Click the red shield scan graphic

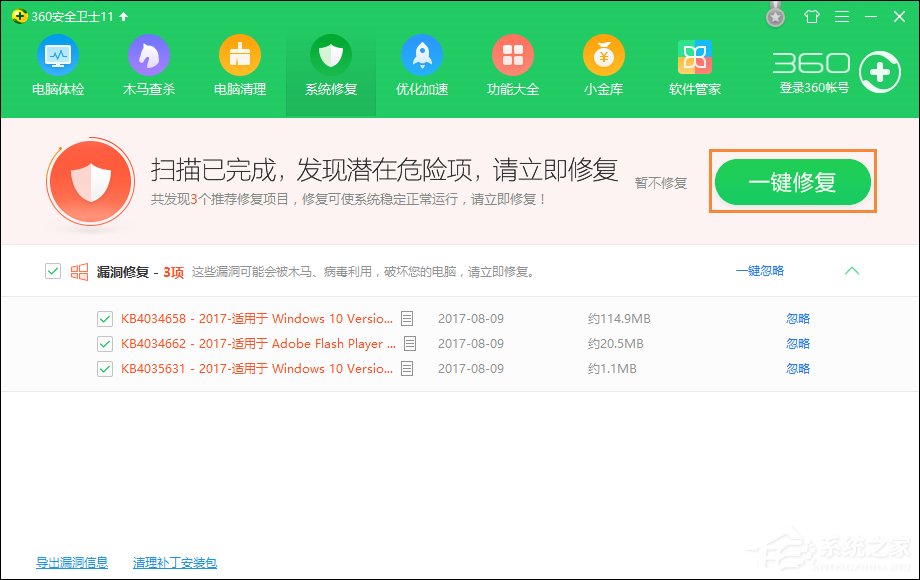(91, 181)
